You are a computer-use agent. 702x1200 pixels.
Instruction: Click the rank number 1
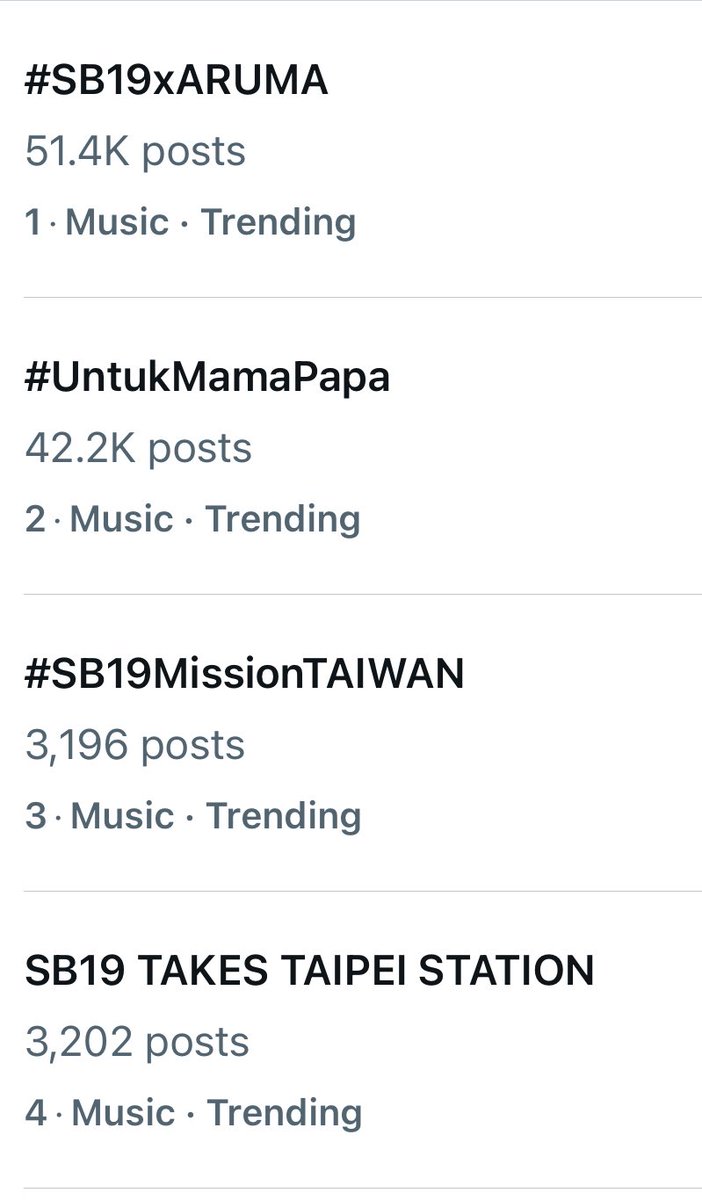pos(33,222)
